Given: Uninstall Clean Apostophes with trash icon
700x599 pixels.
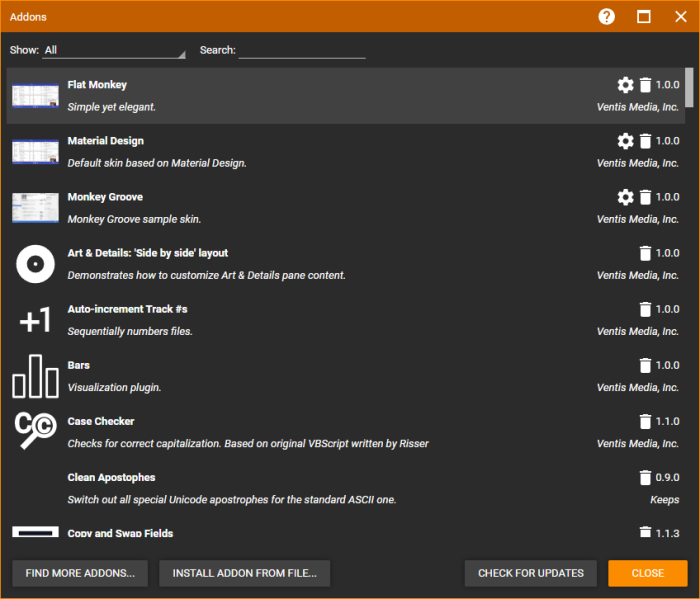Looking at the screenshot, I should point(645,478).
